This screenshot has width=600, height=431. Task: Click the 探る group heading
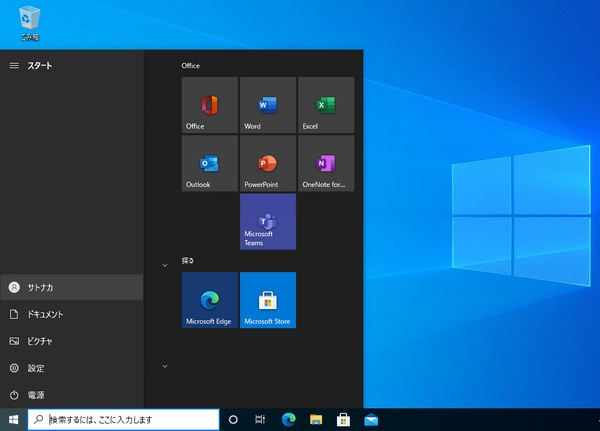point(188,261)
